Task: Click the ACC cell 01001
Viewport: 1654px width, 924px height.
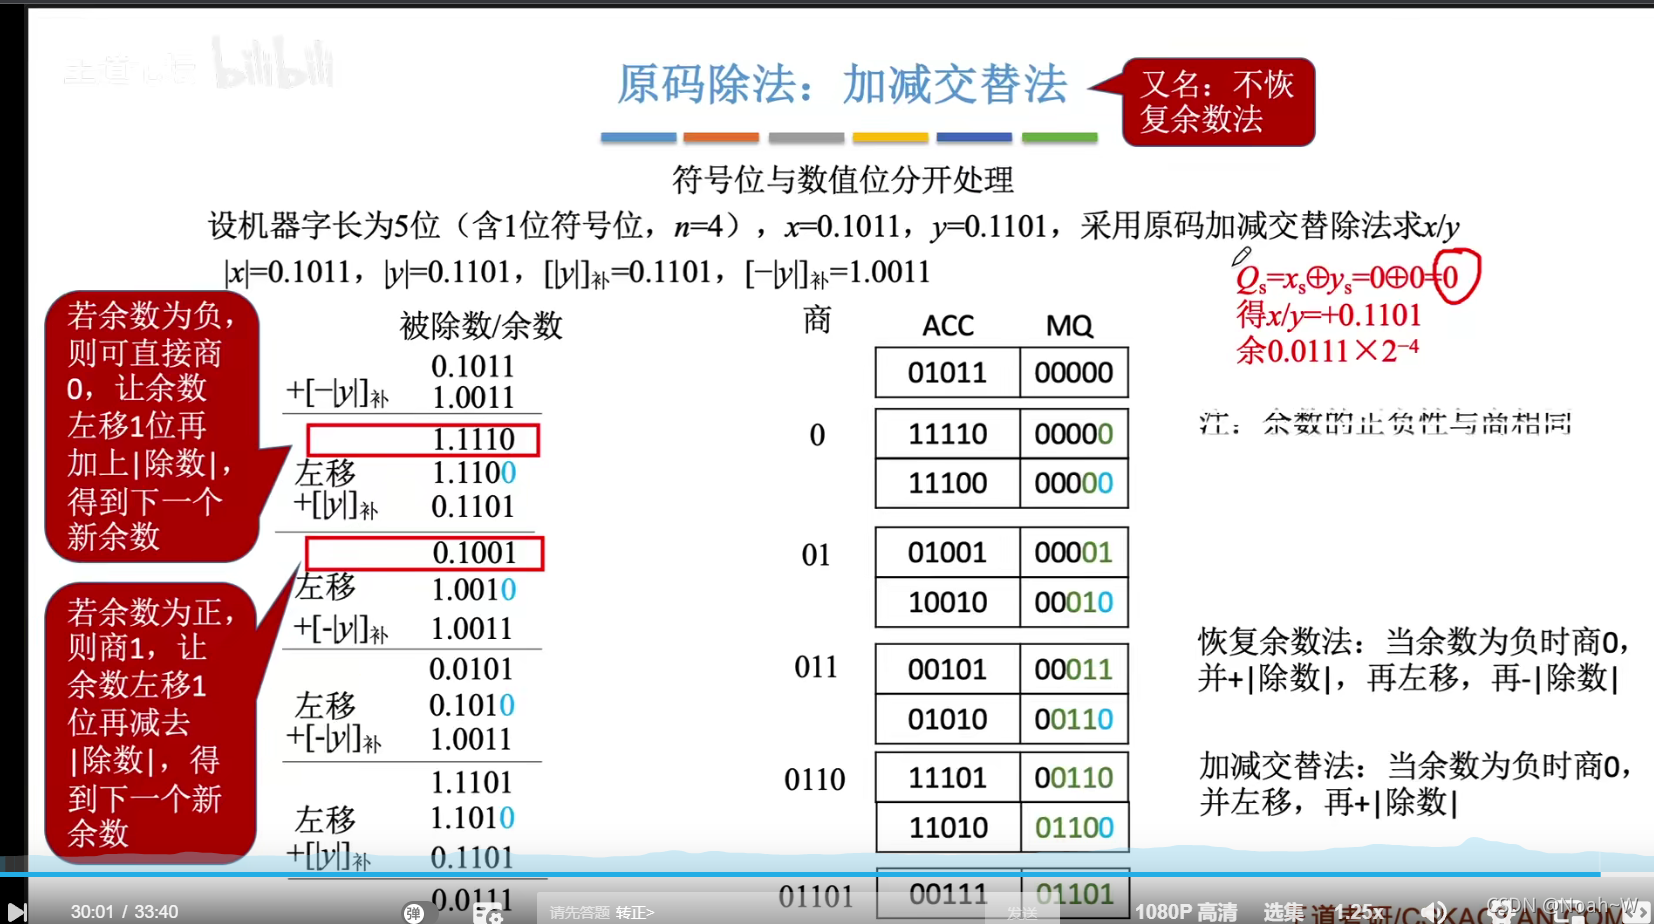Action: tap(947, 553)
